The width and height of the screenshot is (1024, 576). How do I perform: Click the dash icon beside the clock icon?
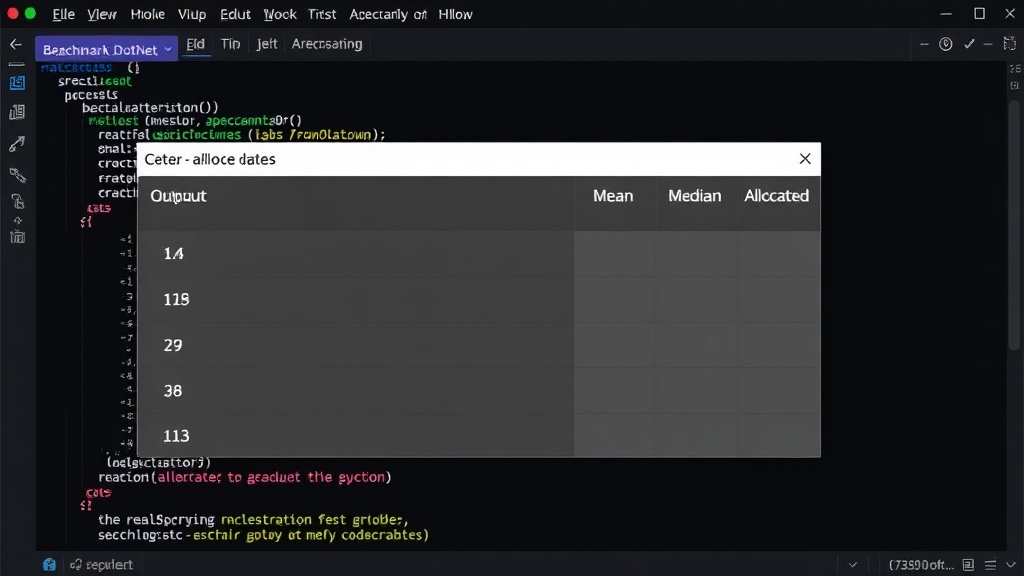click(x=924, y=44)
